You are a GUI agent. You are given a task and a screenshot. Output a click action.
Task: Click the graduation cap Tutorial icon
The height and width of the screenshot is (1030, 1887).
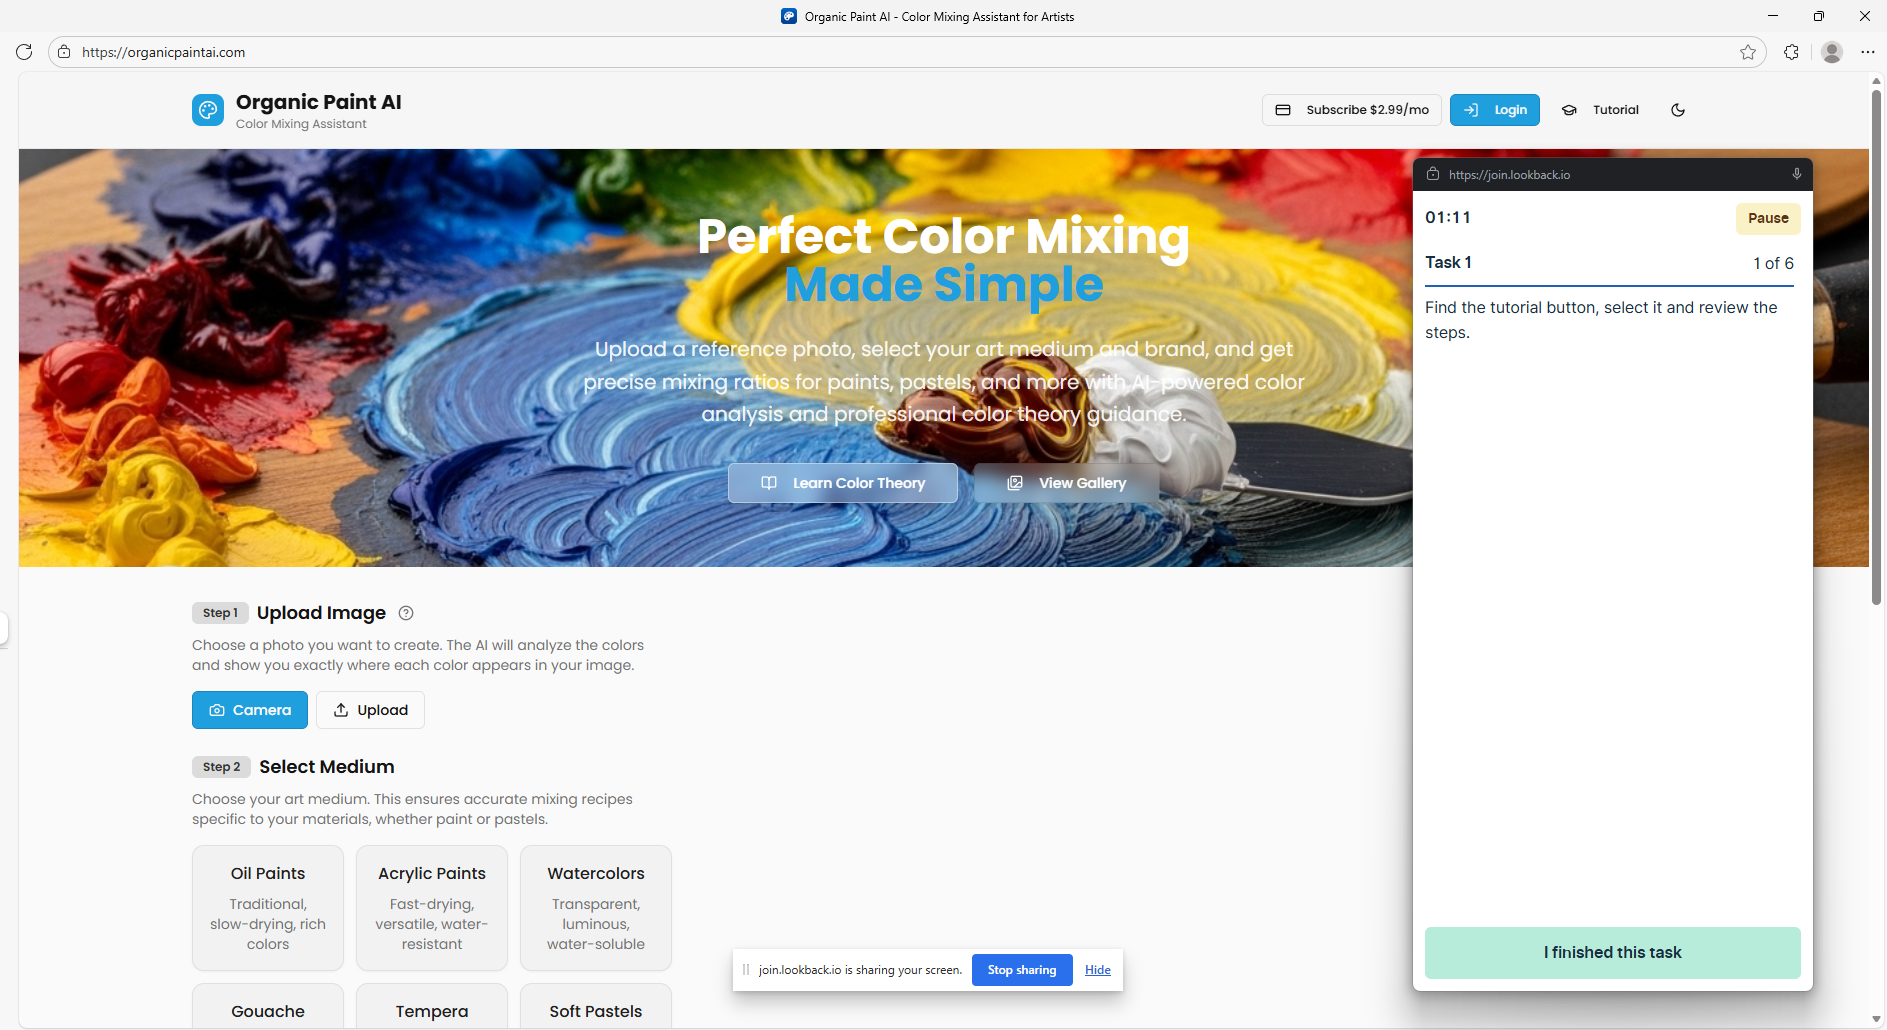[1569, 110]
